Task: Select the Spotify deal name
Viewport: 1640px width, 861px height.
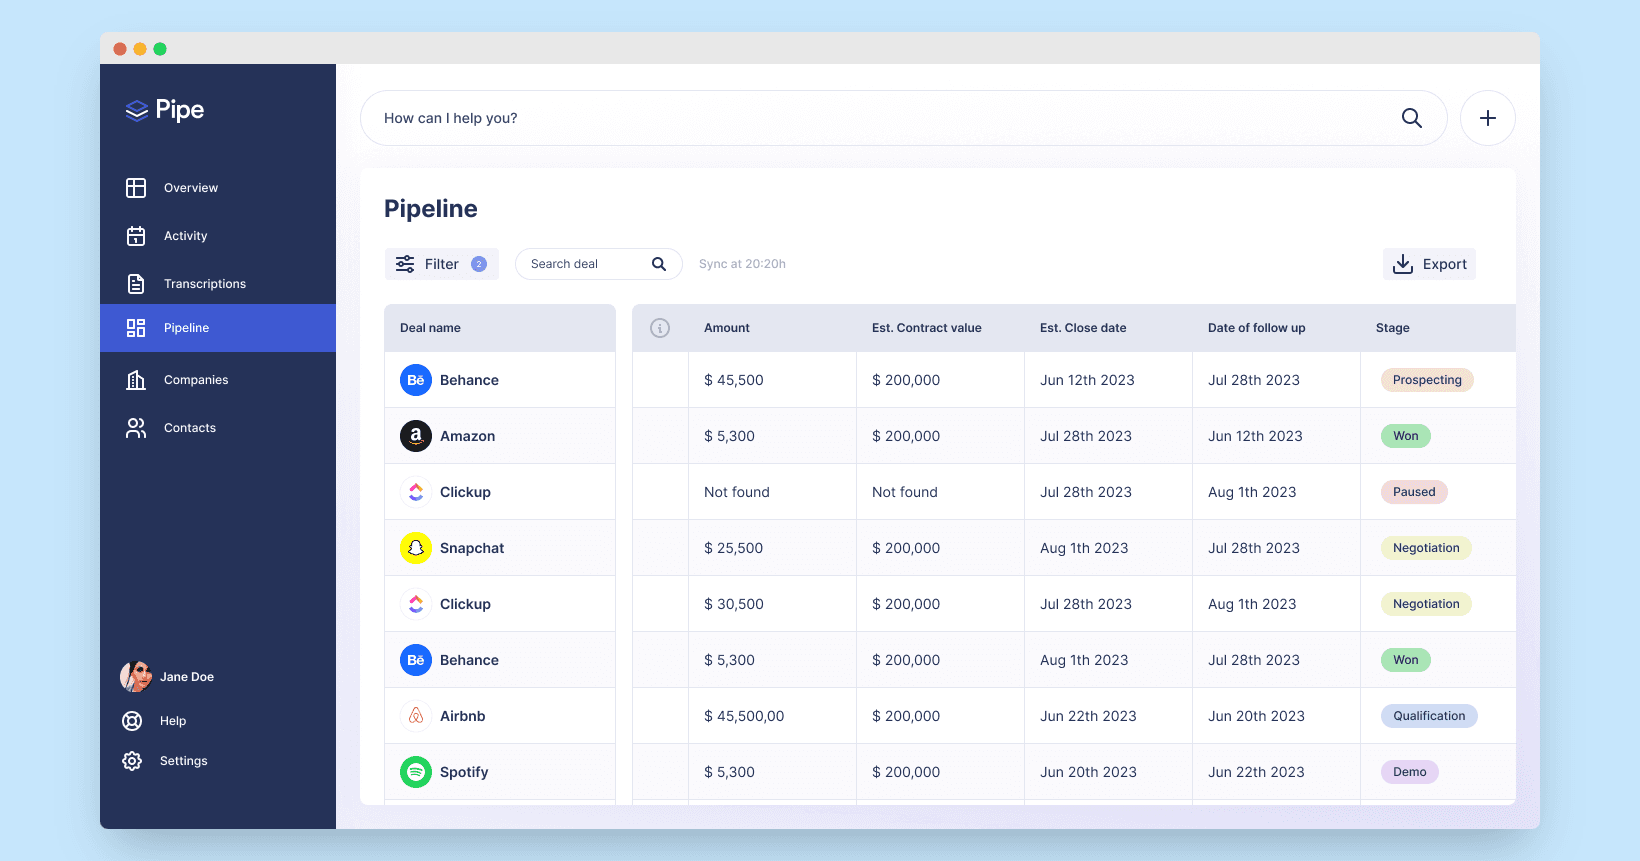Action: coord(464,772)
